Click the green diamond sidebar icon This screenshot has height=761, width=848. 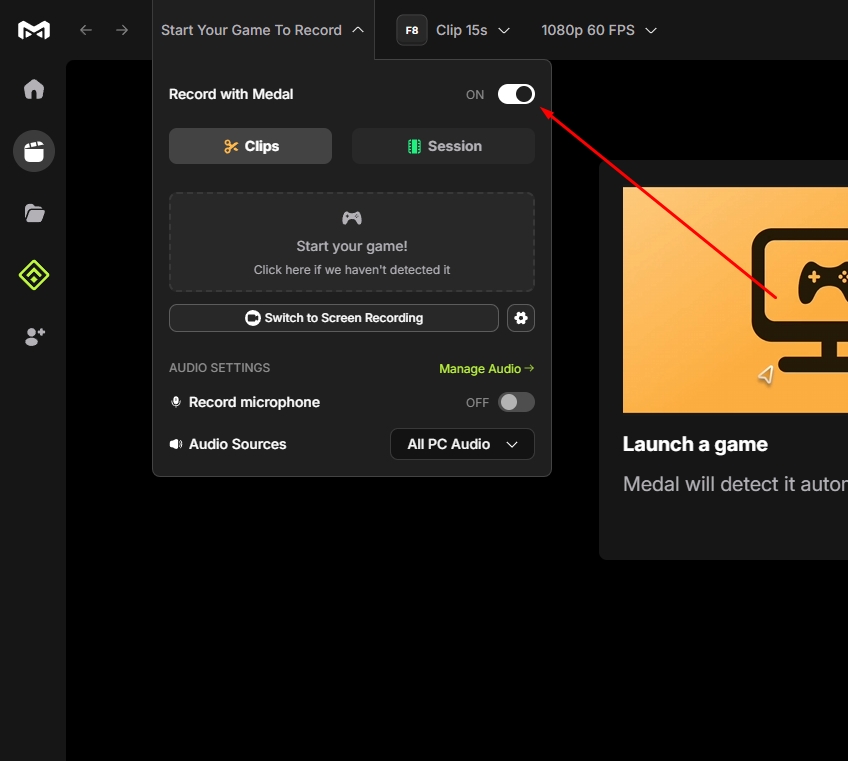pos(34,275)
